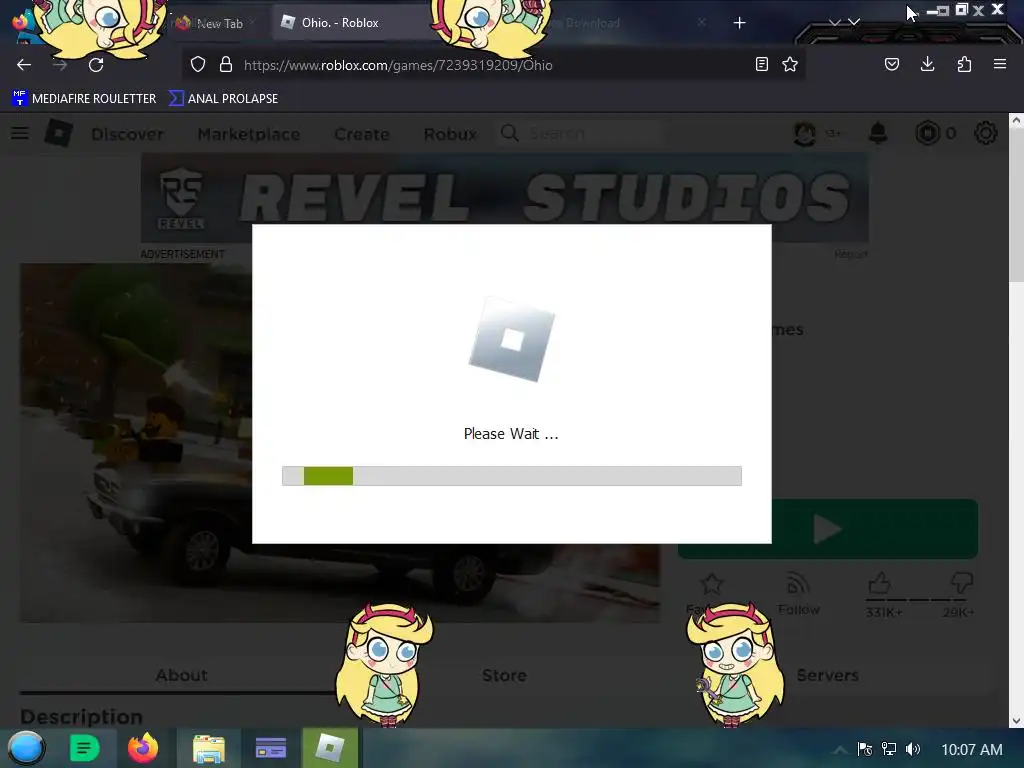
Task: Click the Report link under advertisement
Action: 850,254
